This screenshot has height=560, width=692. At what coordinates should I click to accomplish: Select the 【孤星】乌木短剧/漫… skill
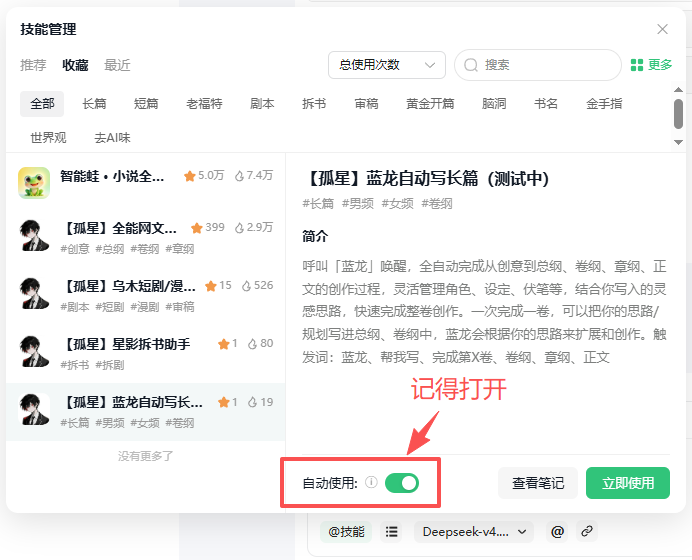146,295
